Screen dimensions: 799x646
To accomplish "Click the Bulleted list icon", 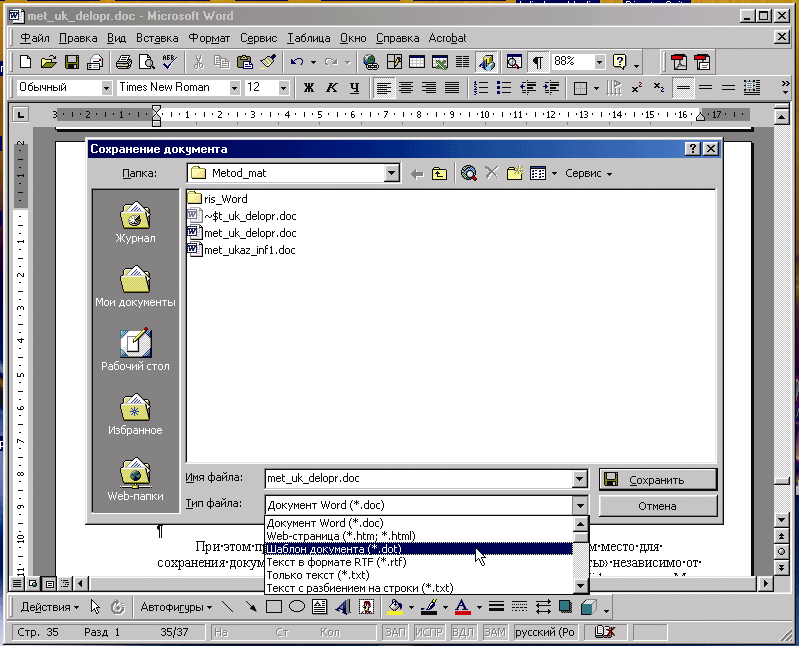I will tap(504, 88).
